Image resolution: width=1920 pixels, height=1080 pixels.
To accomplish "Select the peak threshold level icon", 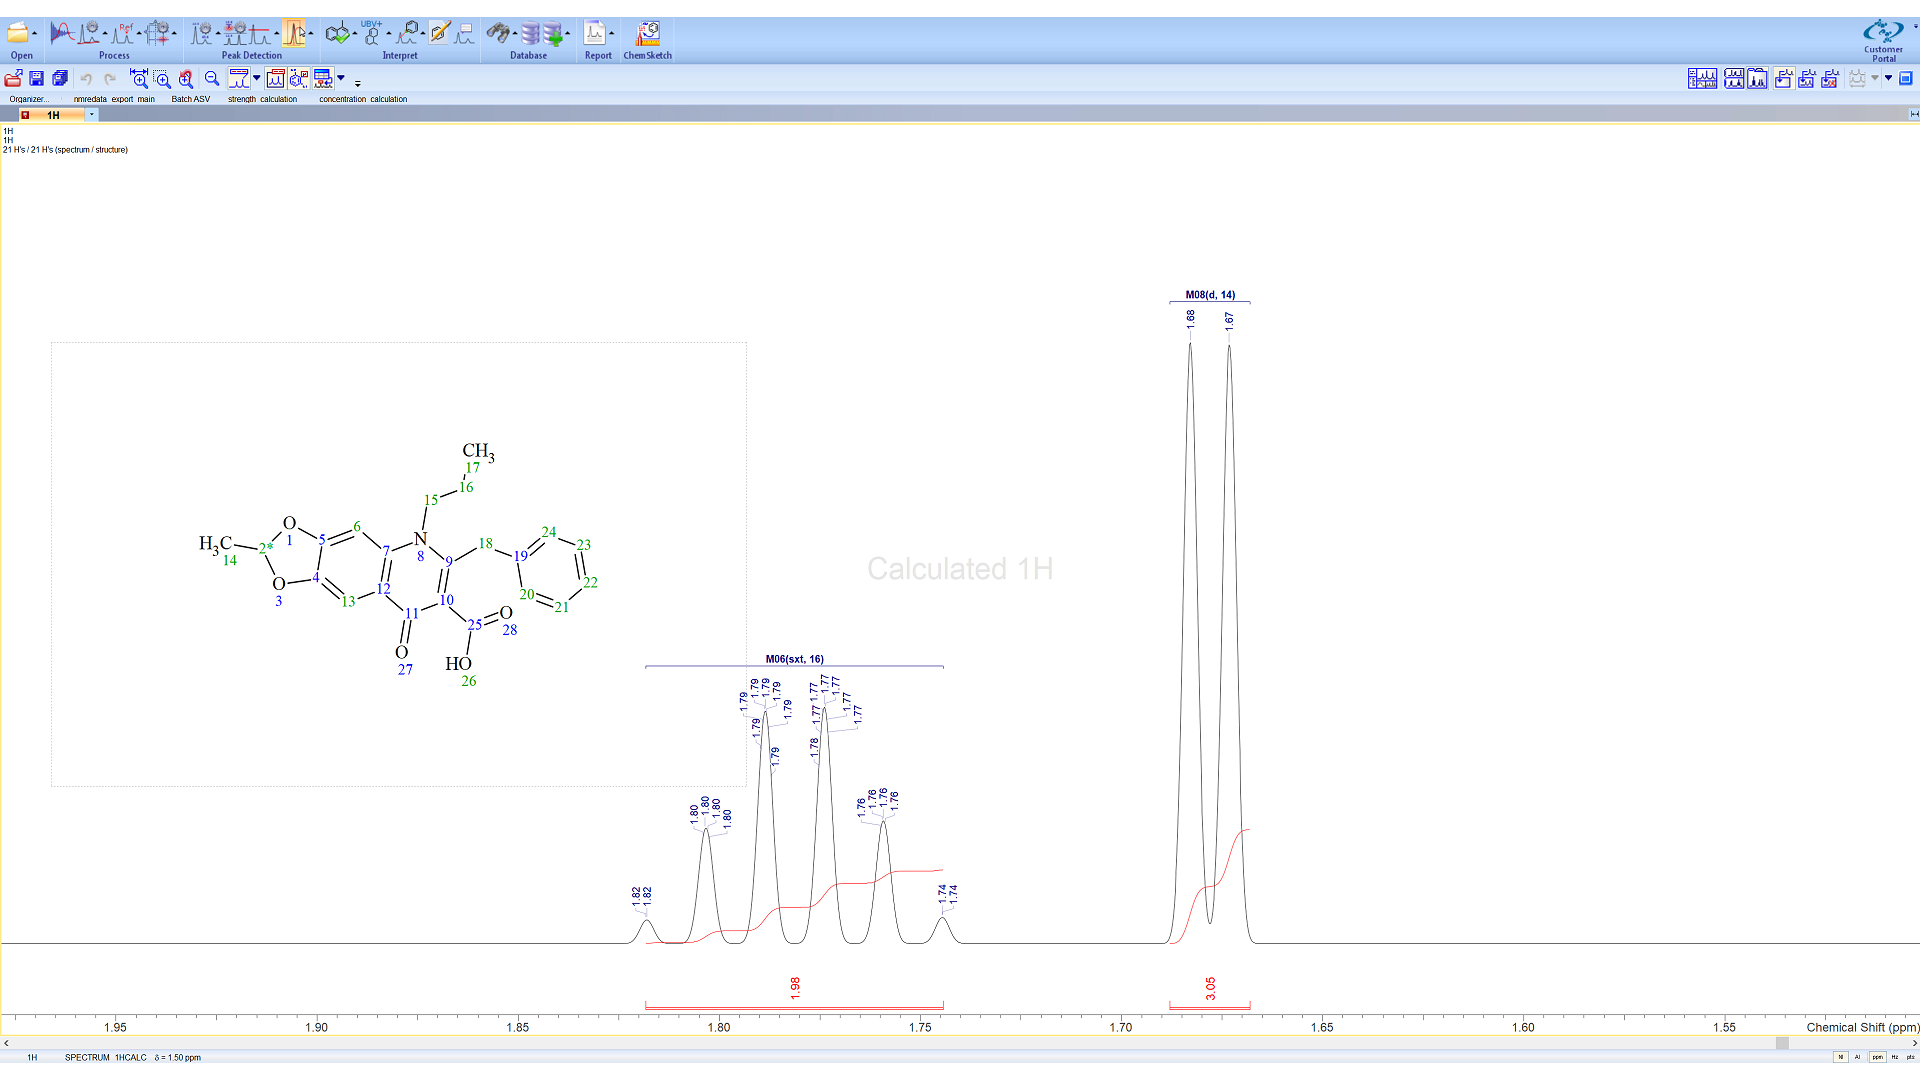I will point(261,33).
